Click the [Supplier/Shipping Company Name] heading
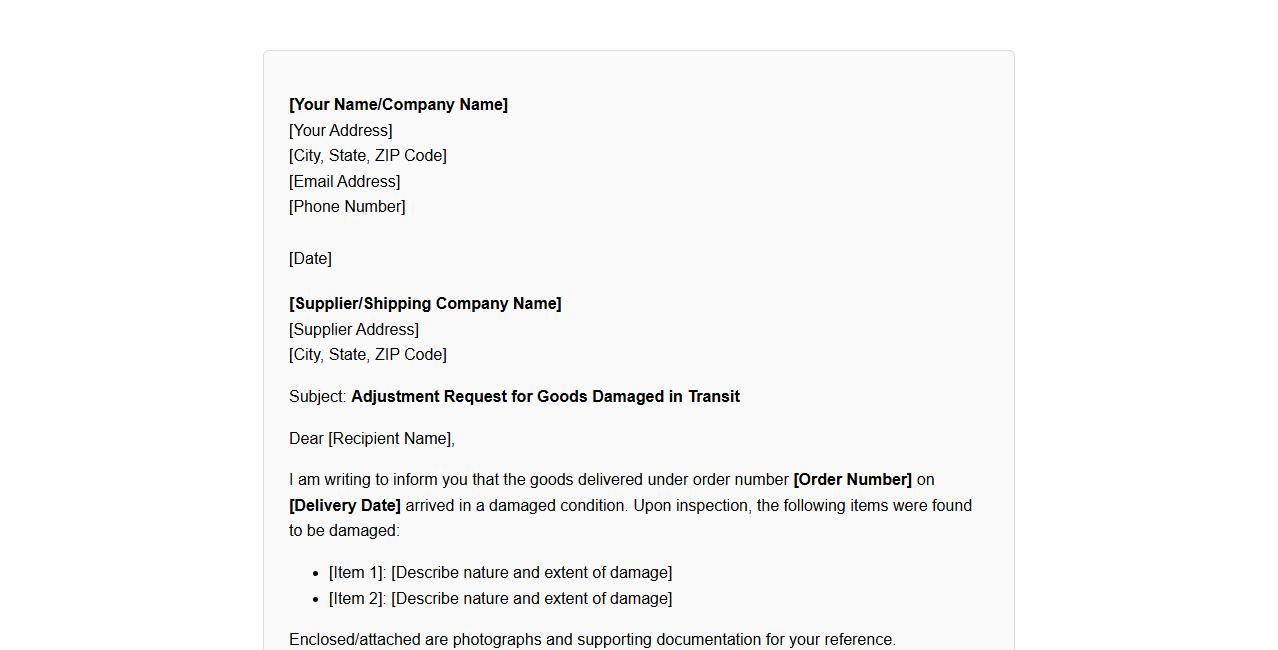Viewport: 1278px width, 650px height. coord(425,304)
